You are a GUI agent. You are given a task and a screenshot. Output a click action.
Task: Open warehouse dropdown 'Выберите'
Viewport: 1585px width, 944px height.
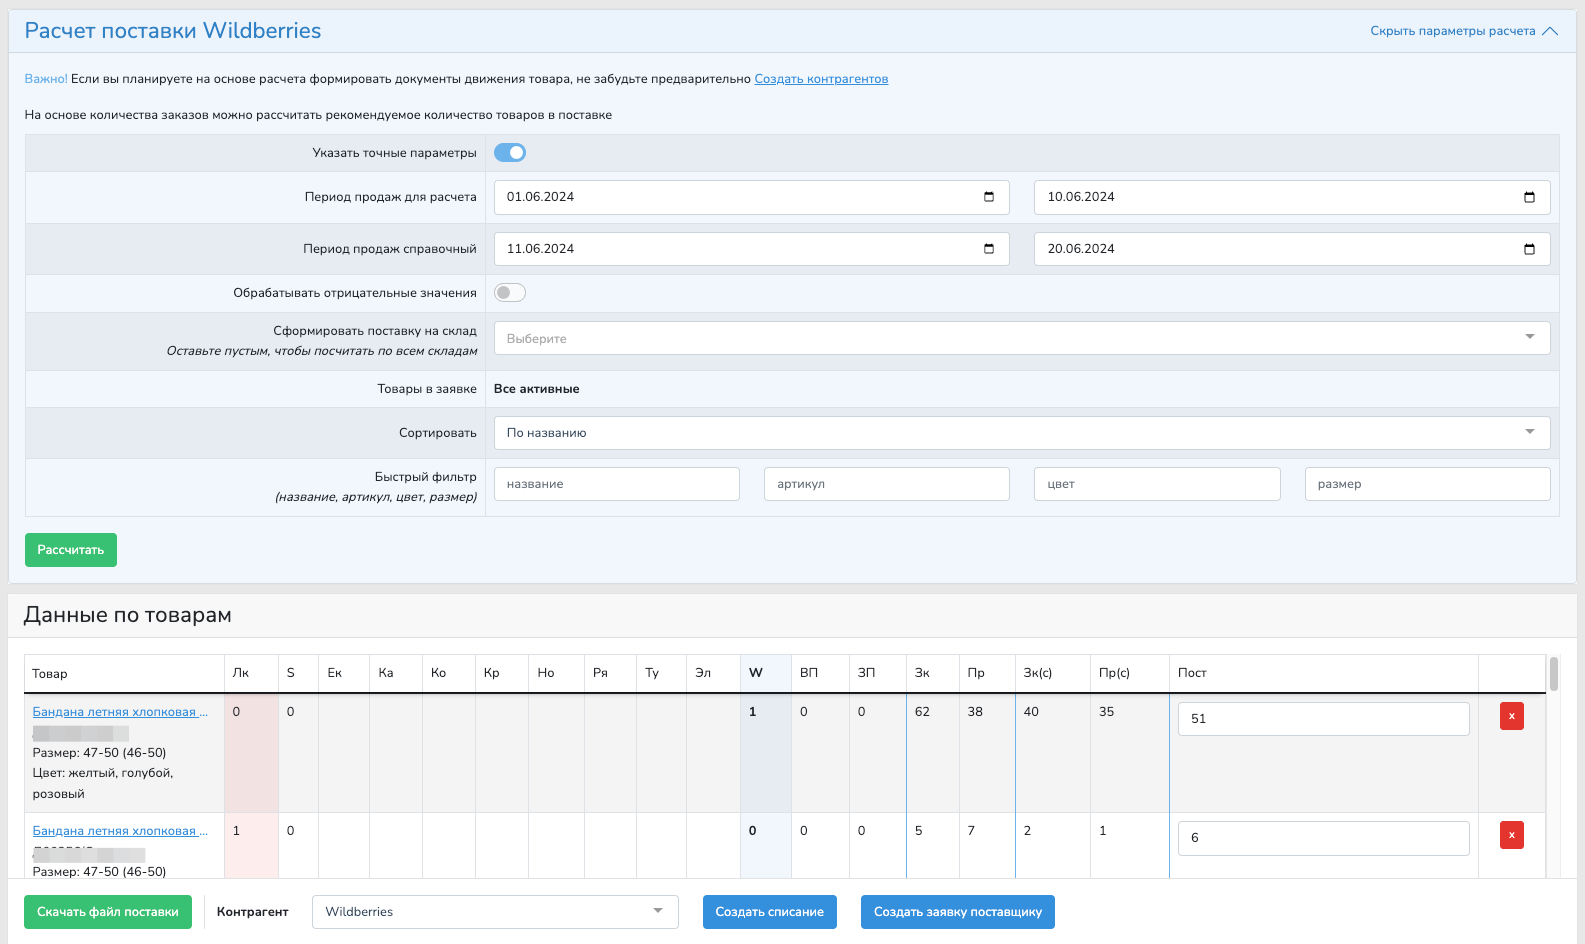[1021, 338]
